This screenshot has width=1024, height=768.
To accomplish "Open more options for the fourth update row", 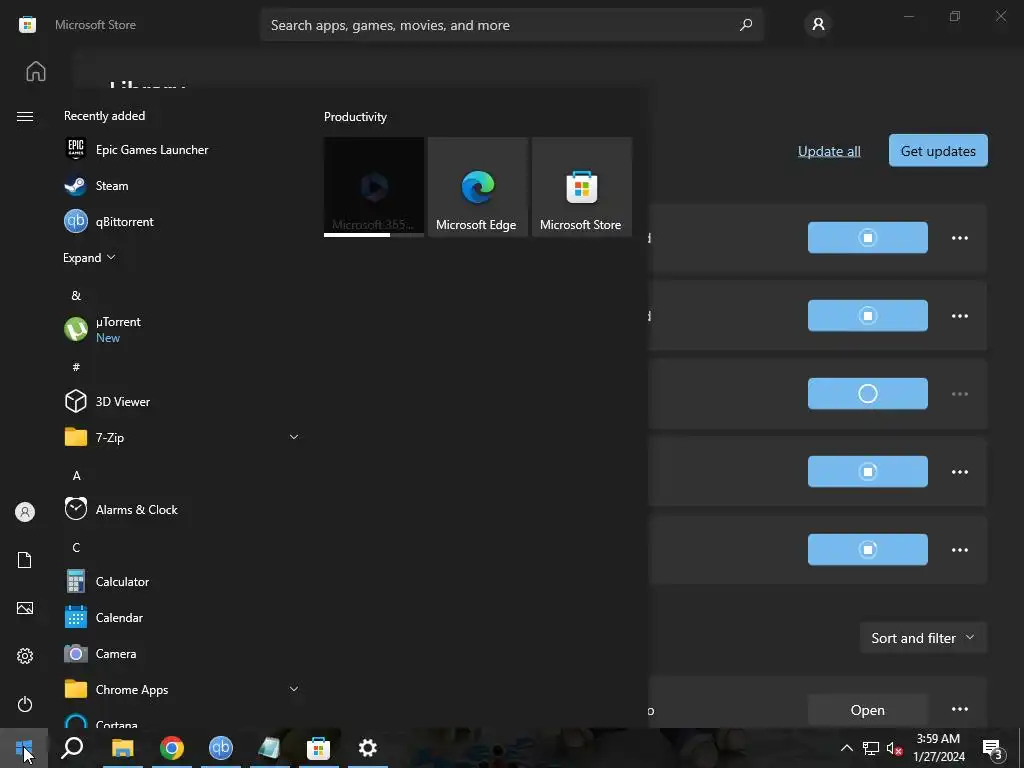I will (960, 472).
